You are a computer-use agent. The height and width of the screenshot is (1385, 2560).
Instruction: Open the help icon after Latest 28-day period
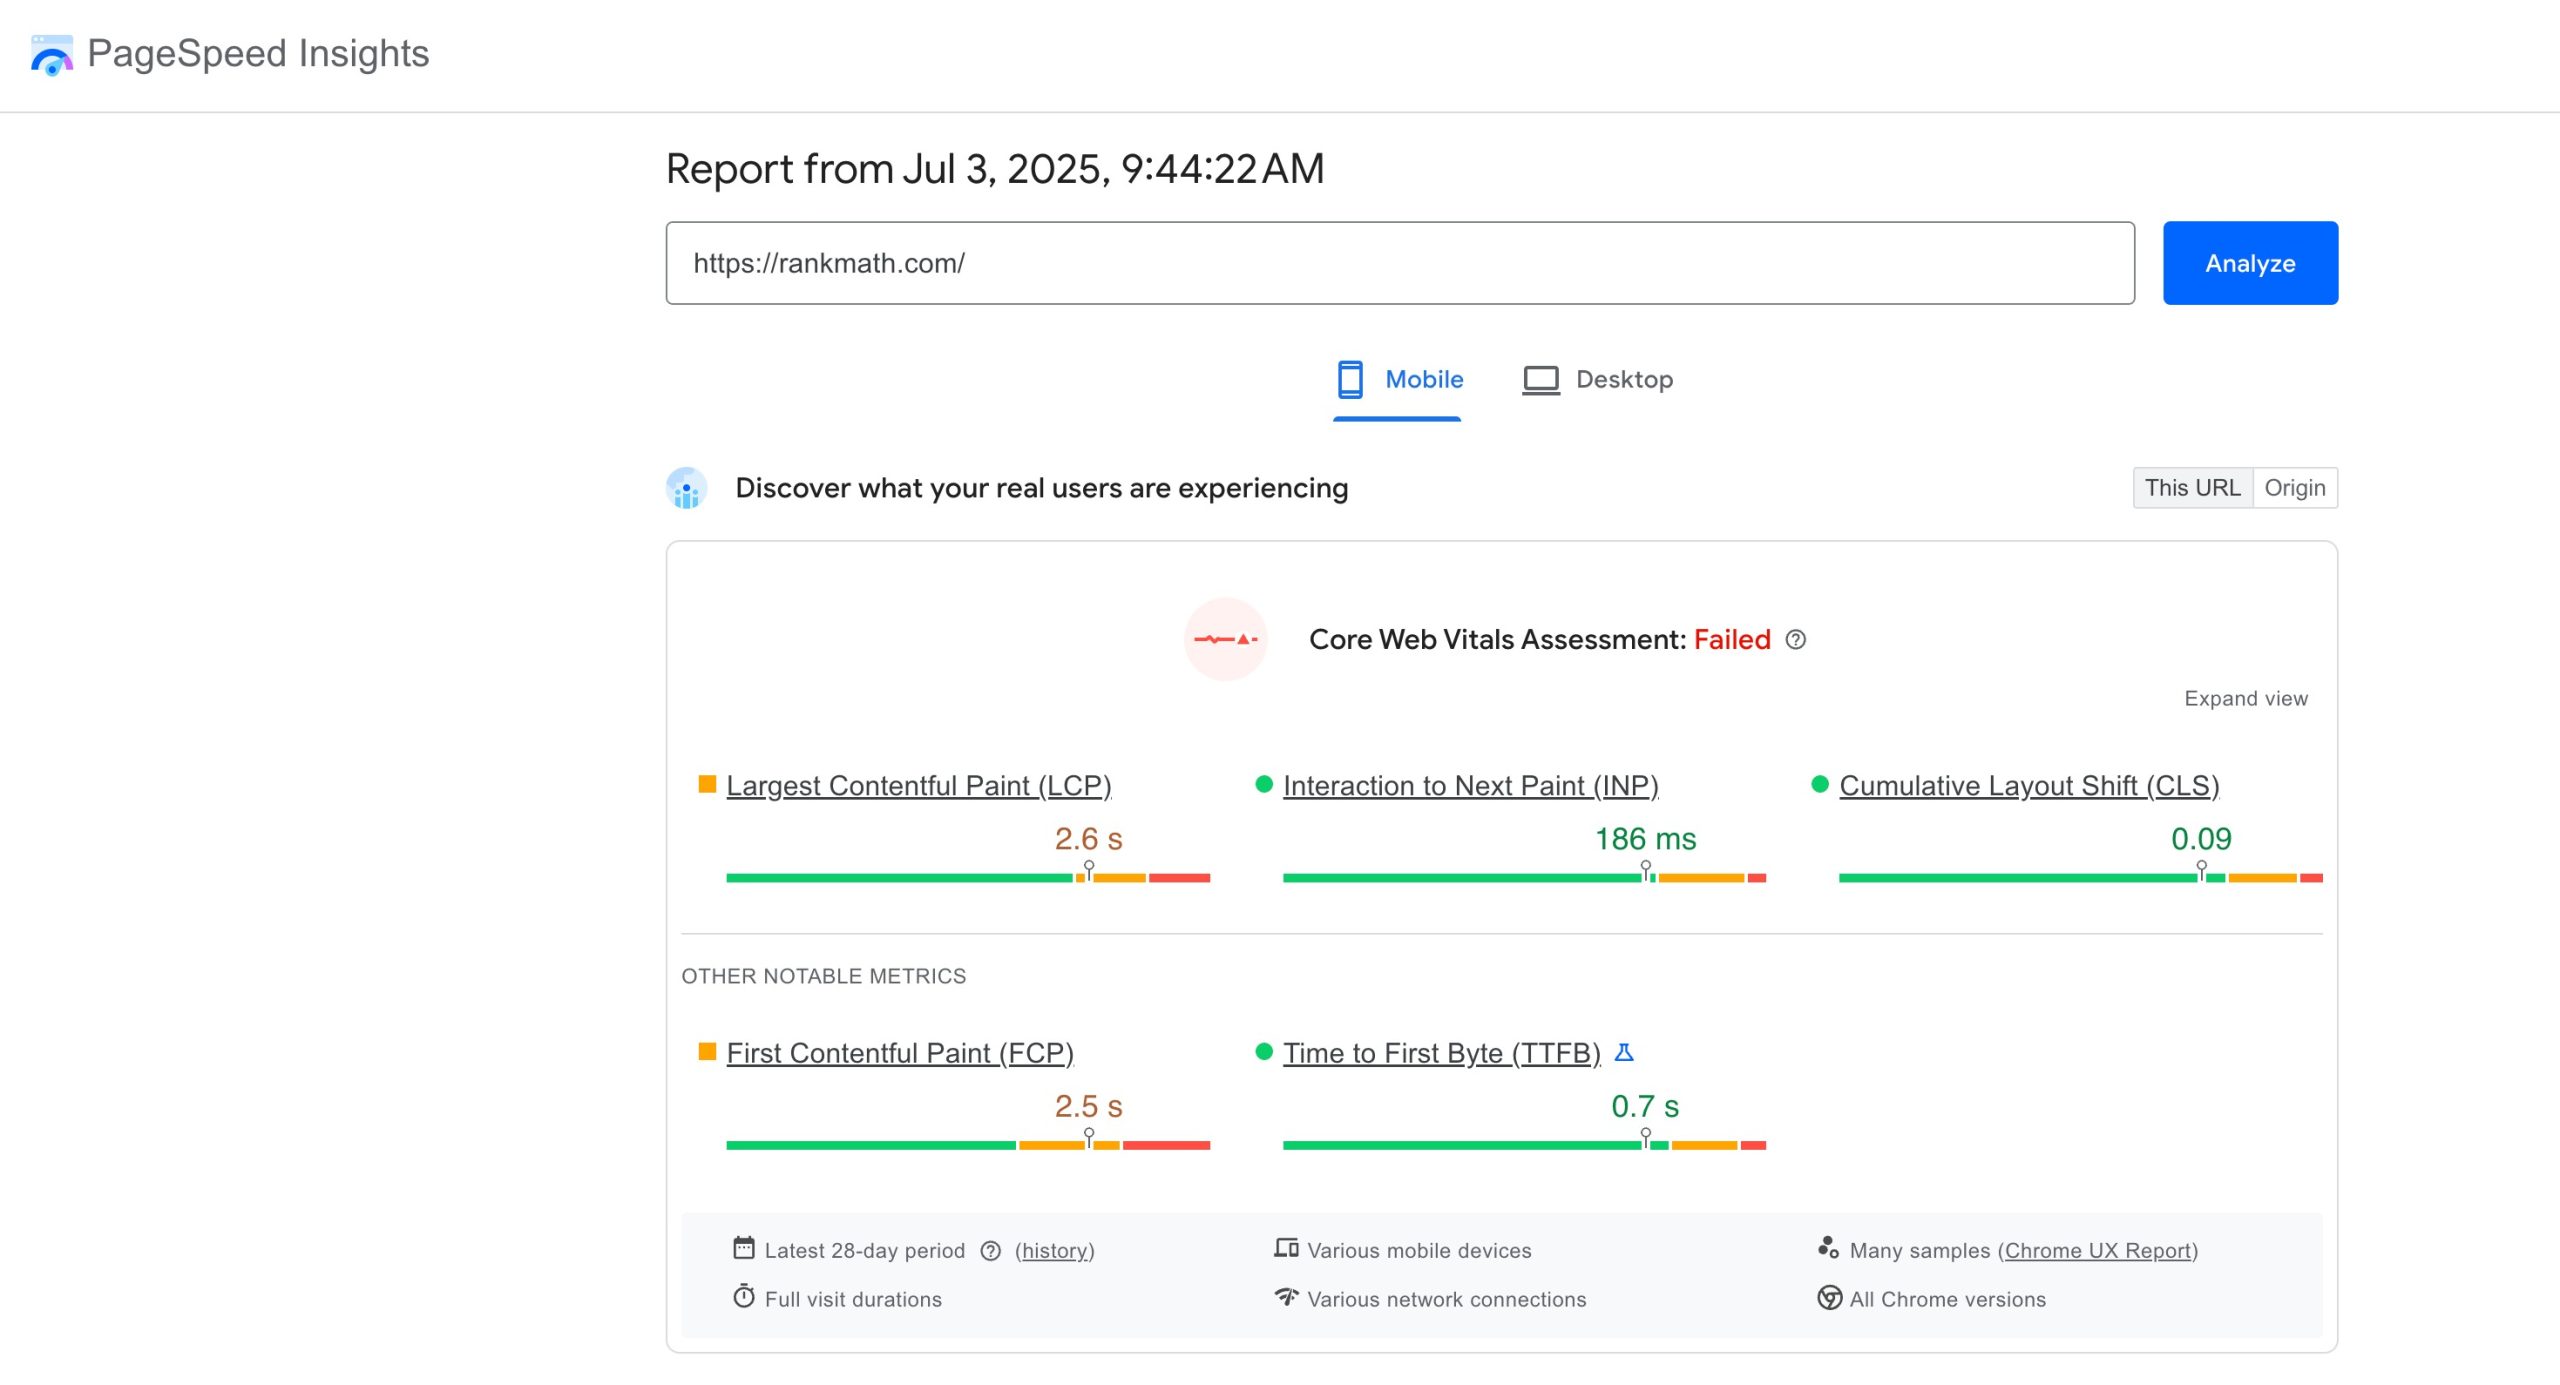(990, 1250)
